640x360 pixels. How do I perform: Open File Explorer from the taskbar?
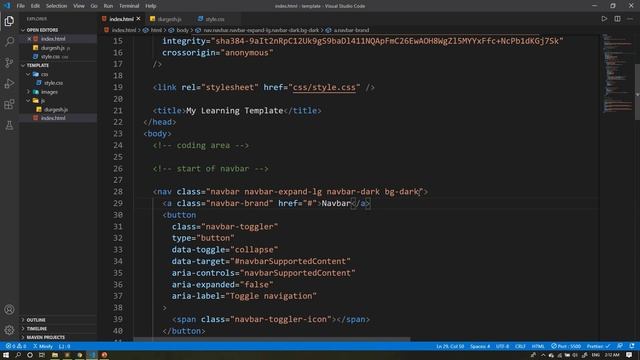(54, 355)
